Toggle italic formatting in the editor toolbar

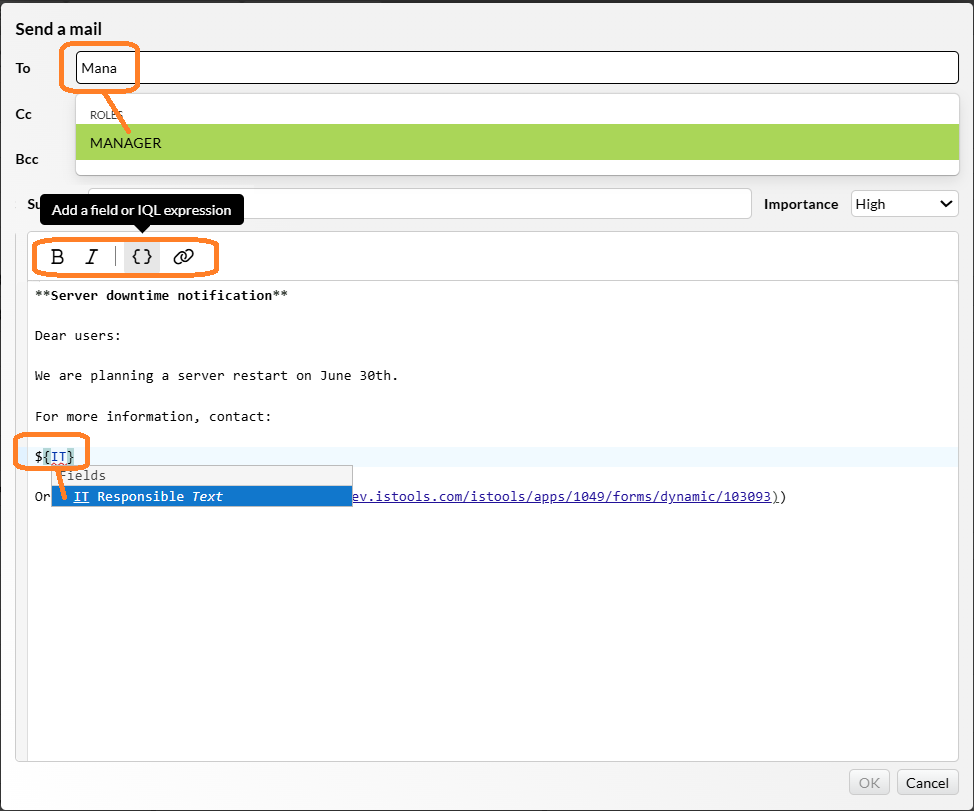[x=92, y=257]
